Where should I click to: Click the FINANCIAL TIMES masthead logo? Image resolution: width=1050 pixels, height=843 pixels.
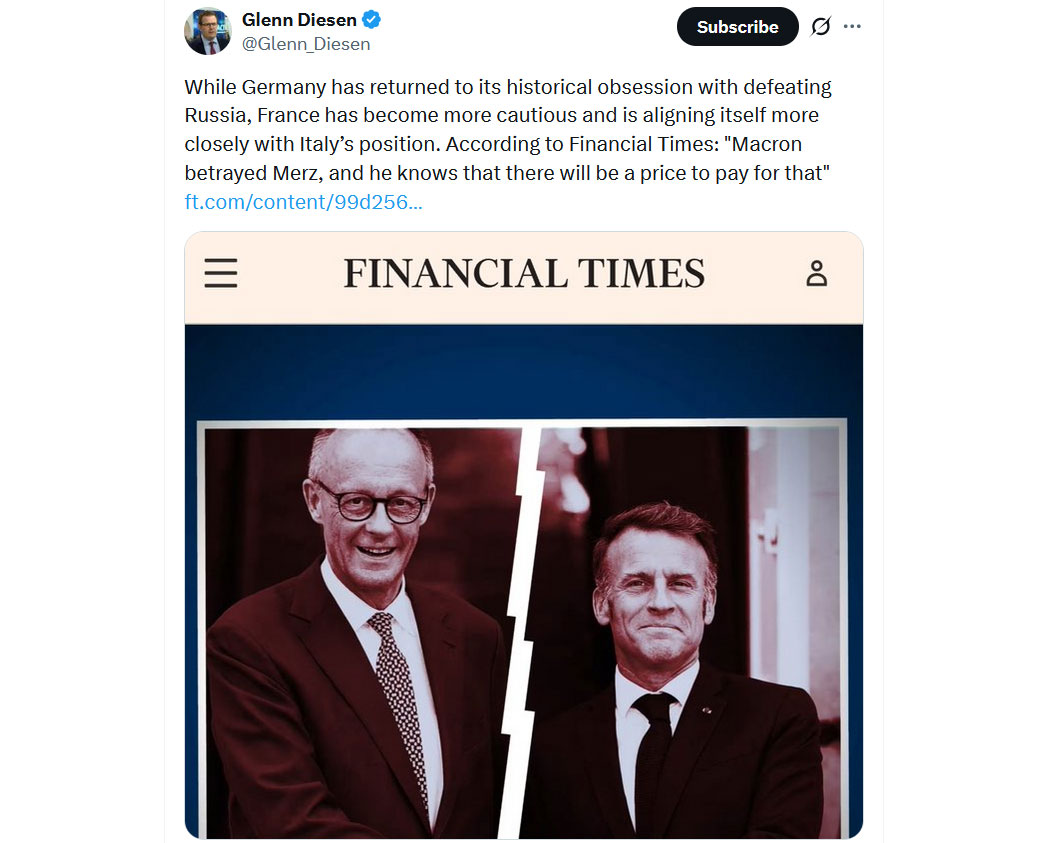(x=524, y=273)
